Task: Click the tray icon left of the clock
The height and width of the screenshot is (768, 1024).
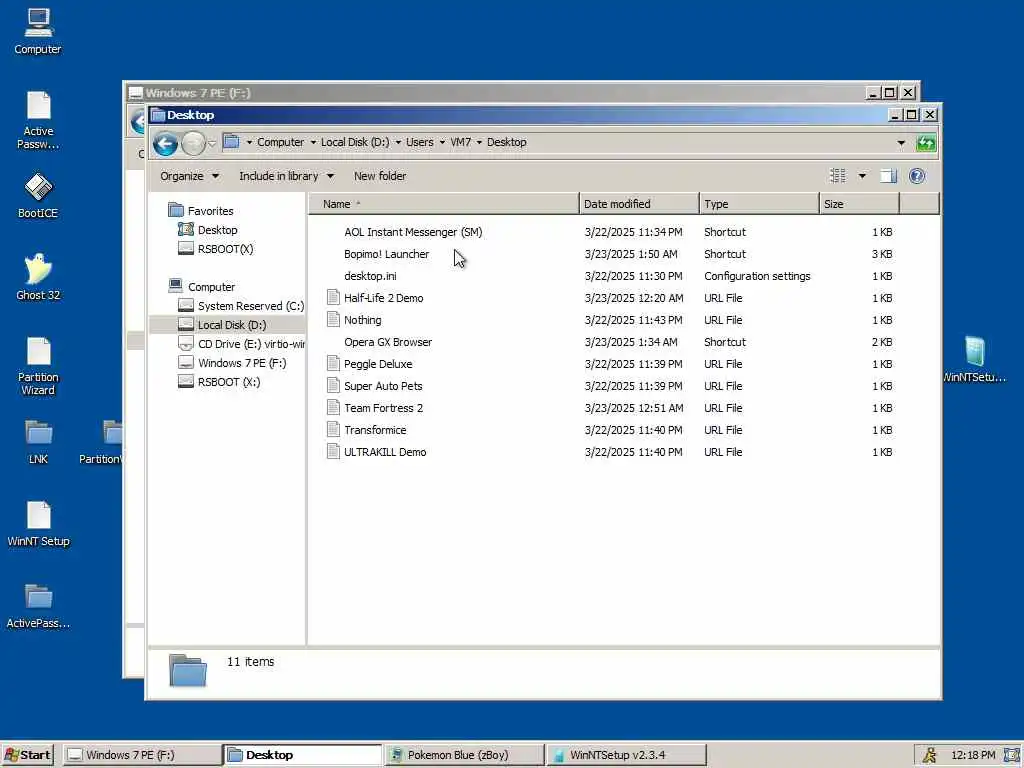Action: pos(929,755)
